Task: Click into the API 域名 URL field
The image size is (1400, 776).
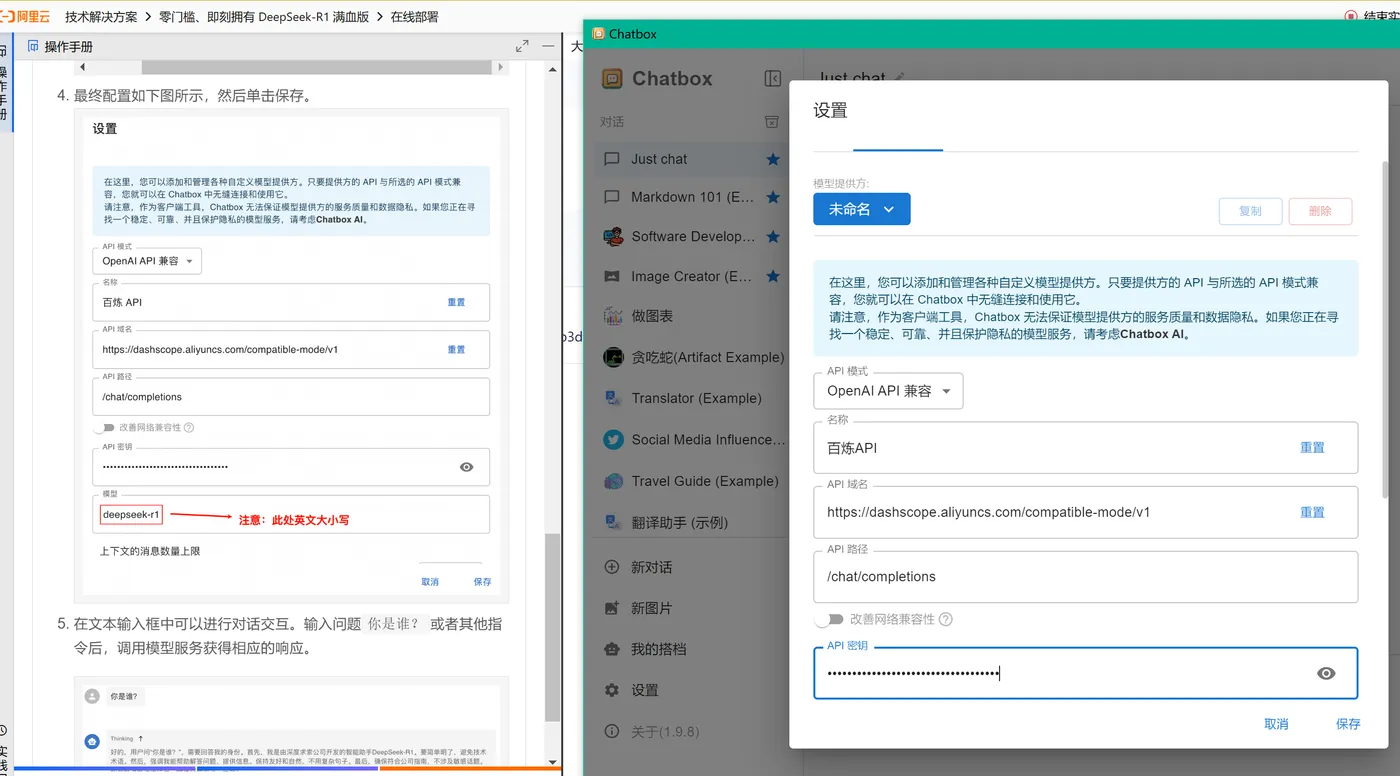Action: [1086, 512]
